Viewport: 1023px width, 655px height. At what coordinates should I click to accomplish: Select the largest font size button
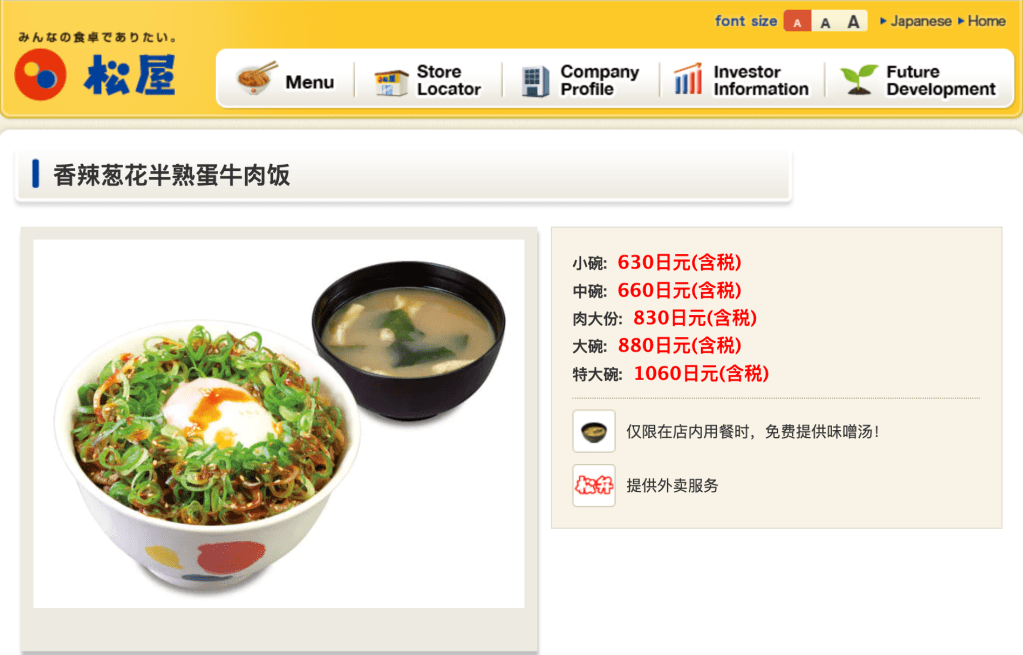click(x=853, y=22)
